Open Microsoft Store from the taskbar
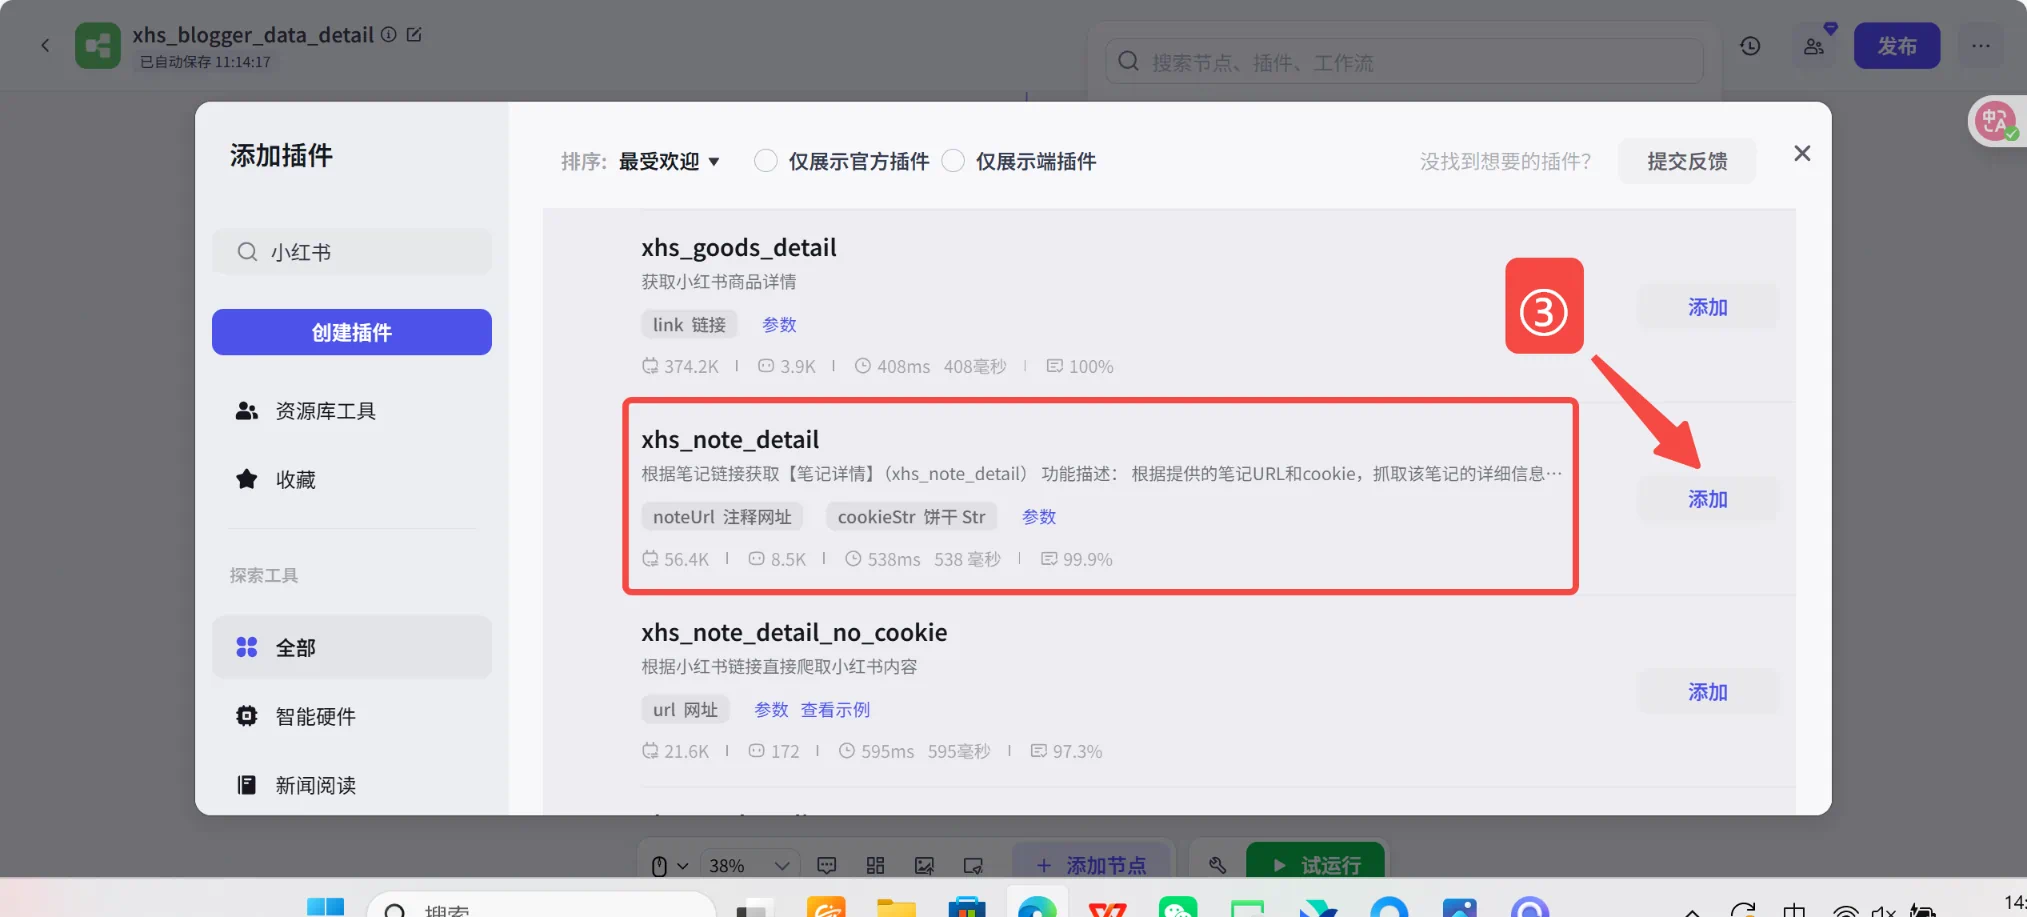 (x=966, y=908)
